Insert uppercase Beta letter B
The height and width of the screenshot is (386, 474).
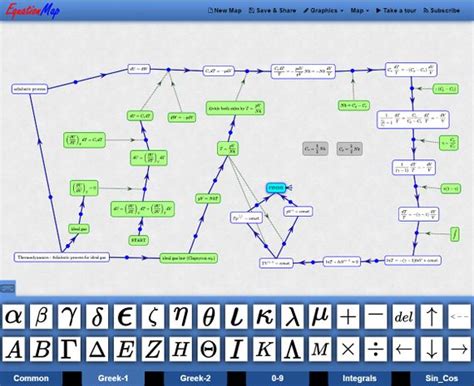click(41, 349)
